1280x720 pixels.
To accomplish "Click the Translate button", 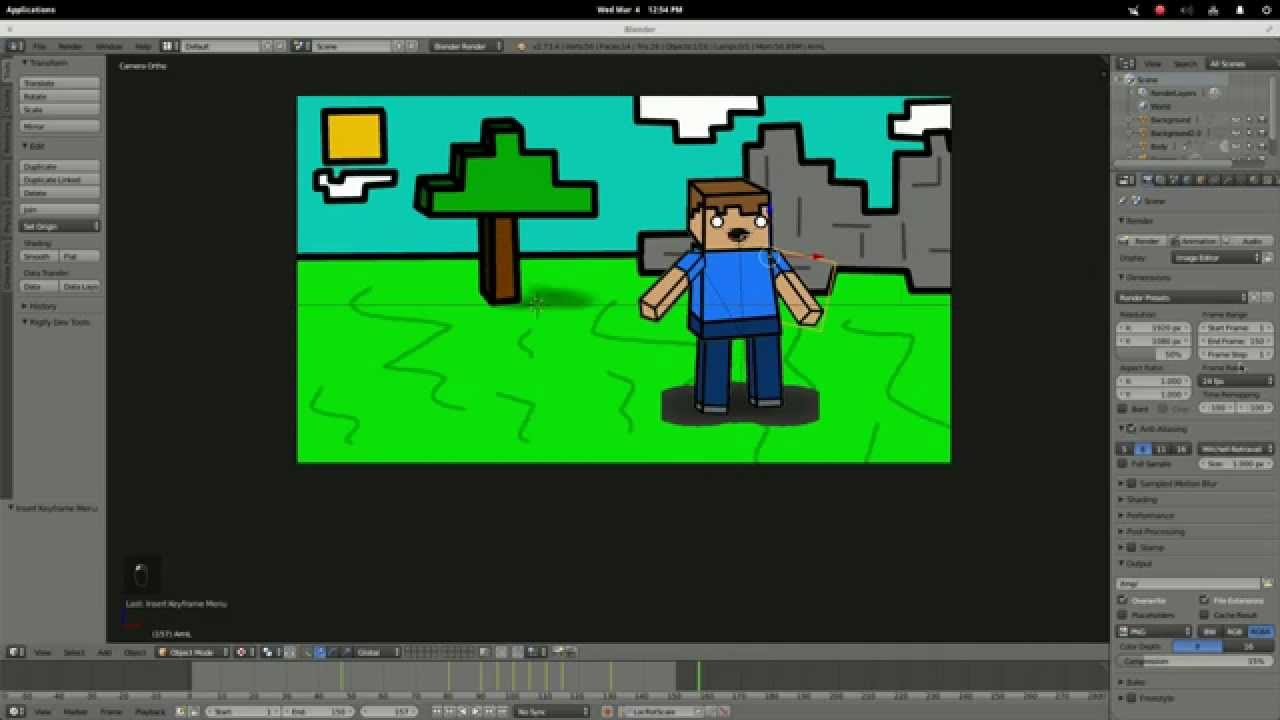I will click(x=60, y=83).
